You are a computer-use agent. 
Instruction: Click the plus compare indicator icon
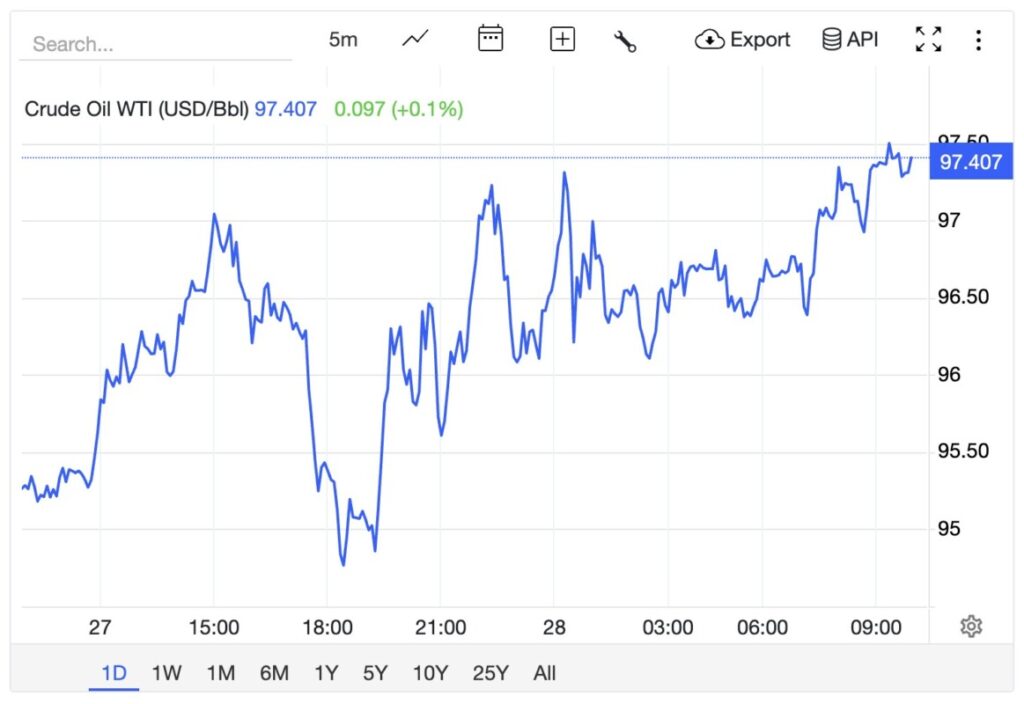[563, 40]
